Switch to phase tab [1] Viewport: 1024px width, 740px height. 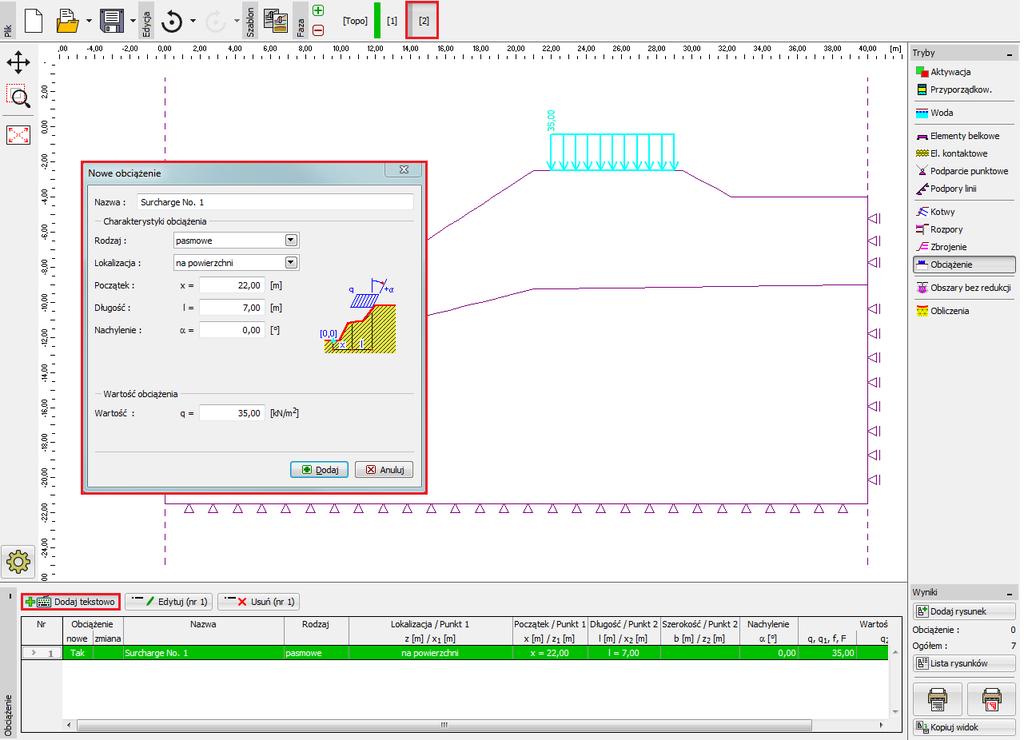pos(392,21)
